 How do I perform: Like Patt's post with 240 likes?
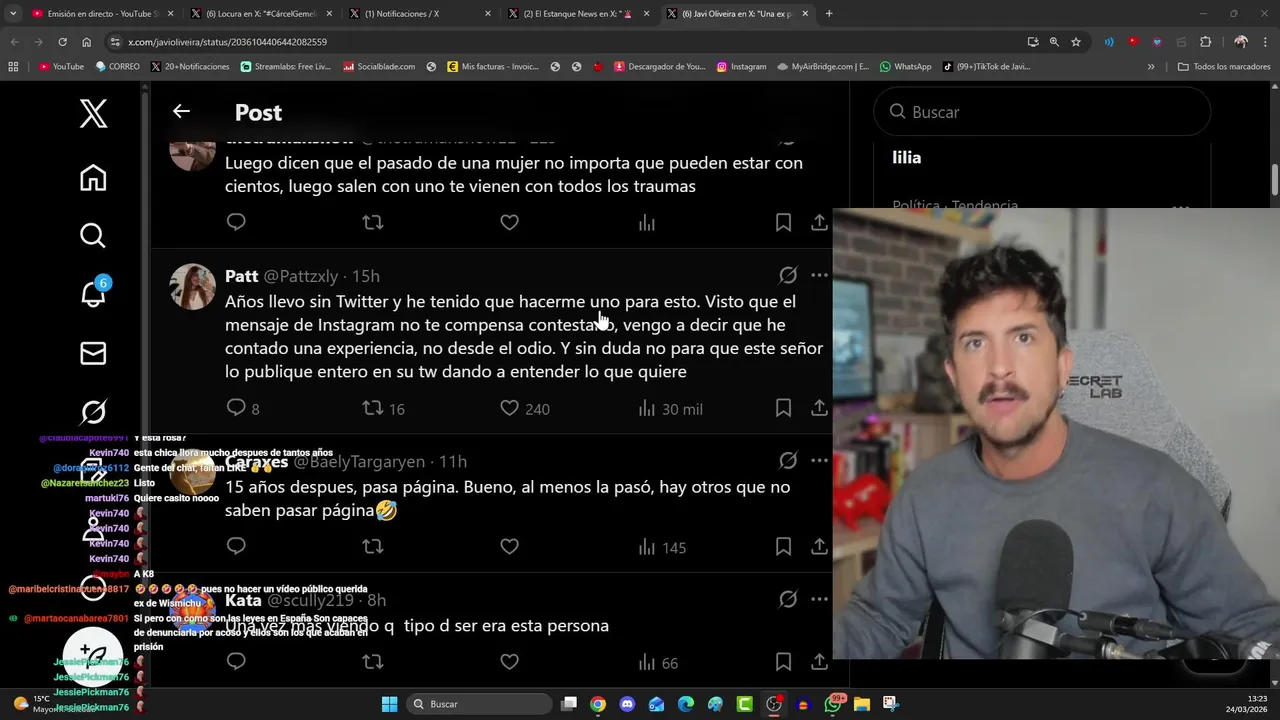(509, 408)
